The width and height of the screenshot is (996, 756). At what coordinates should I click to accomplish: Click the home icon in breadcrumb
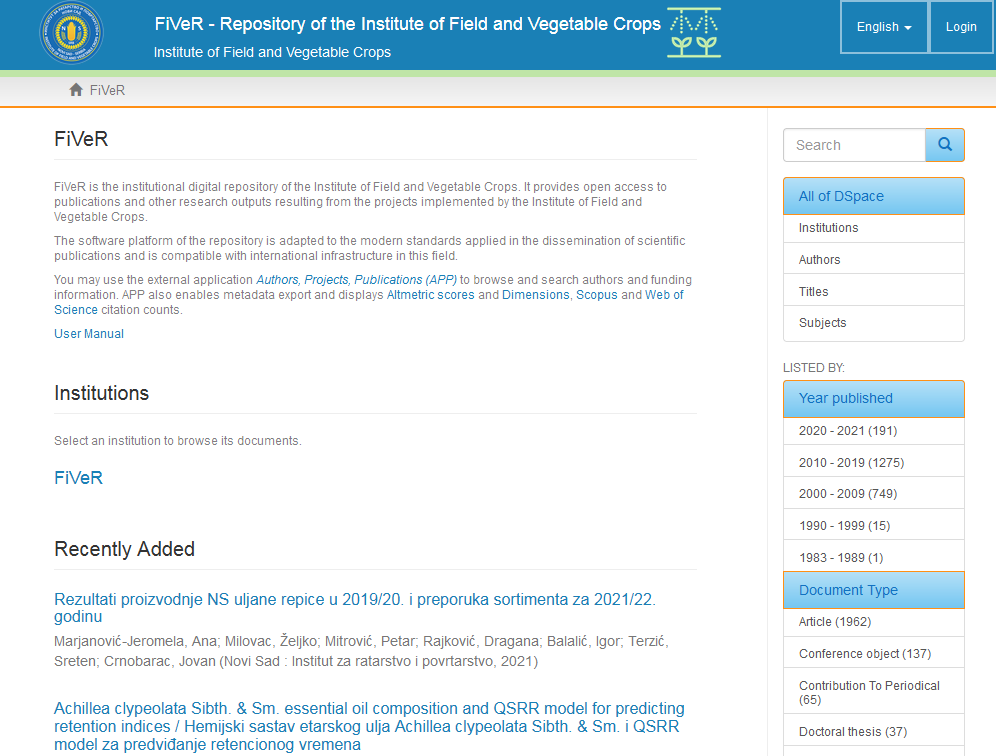click(76, 90)
